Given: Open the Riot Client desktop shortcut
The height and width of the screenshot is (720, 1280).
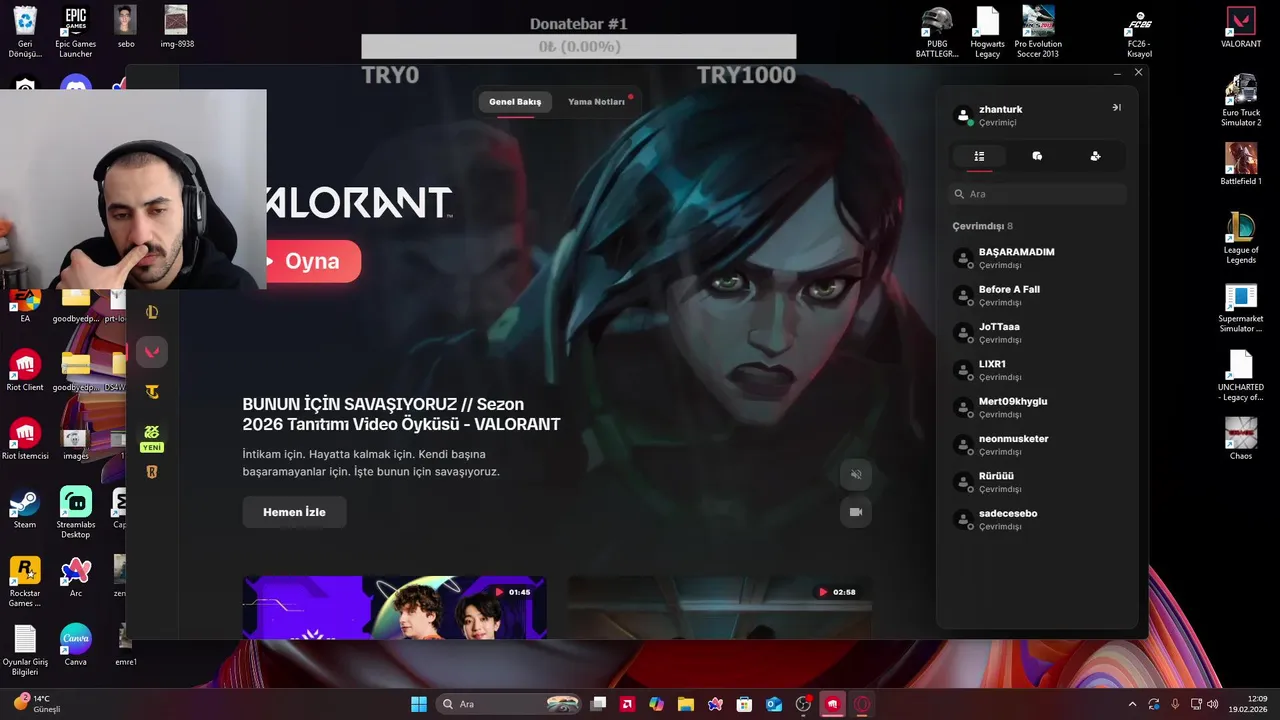Looking at the screenshot, I should point(25,370).
